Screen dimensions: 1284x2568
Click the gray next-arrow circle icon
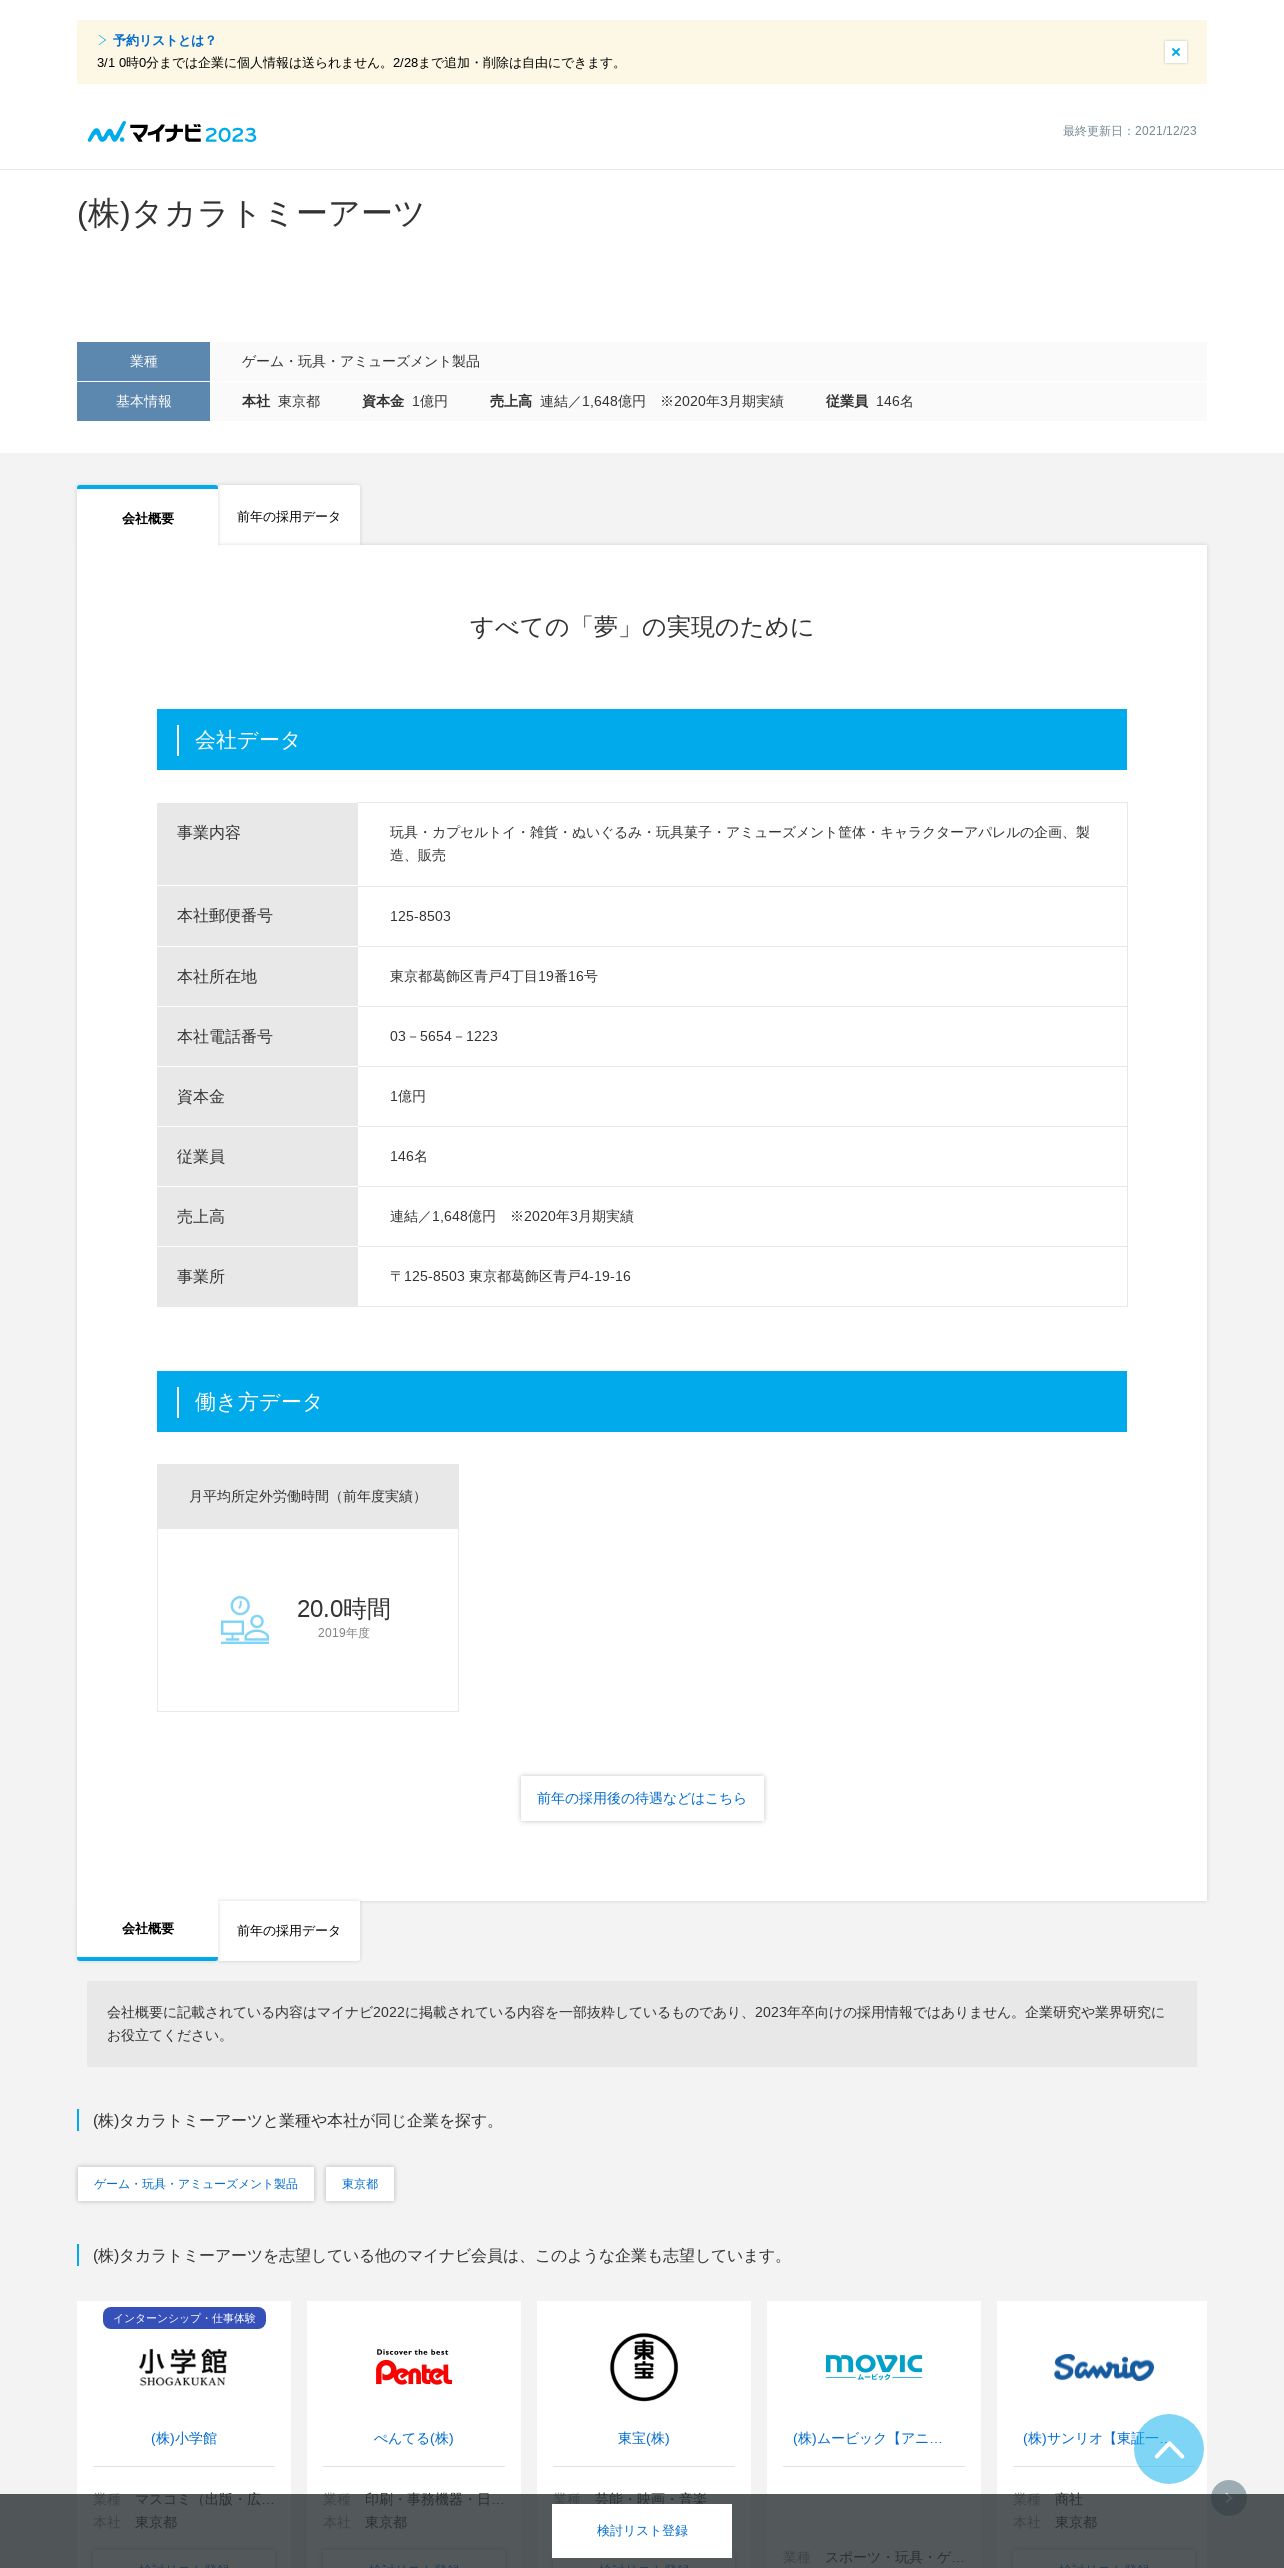click(x=1229, y=2498)
